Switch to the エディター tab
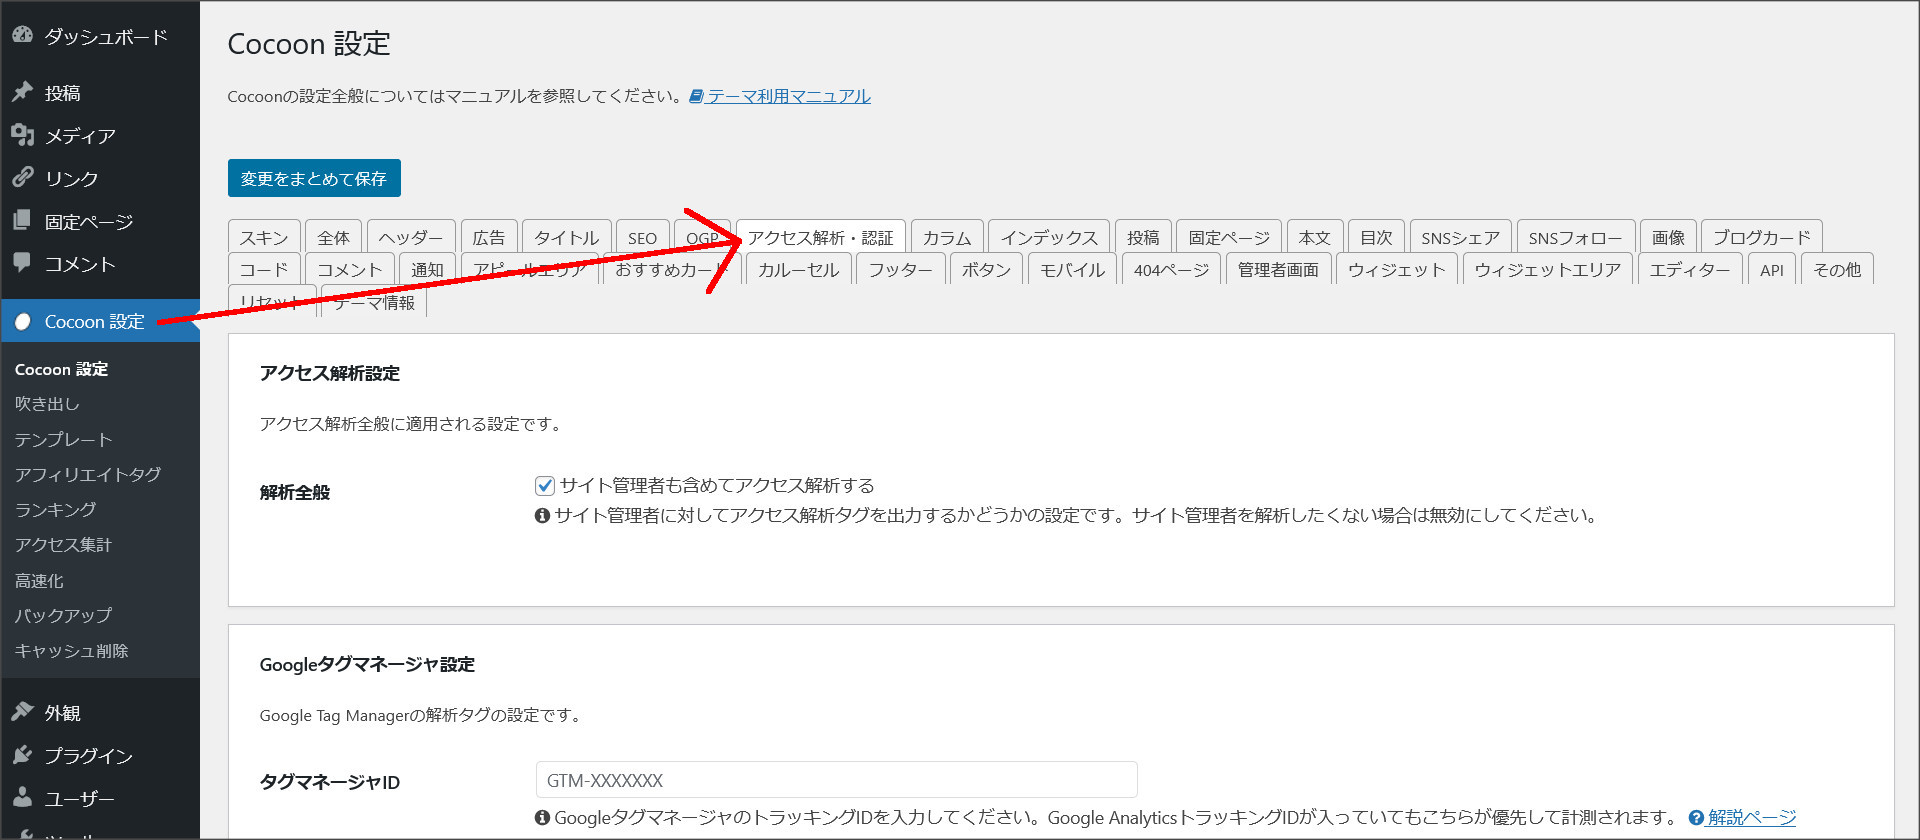 (x=1690, y=269)
